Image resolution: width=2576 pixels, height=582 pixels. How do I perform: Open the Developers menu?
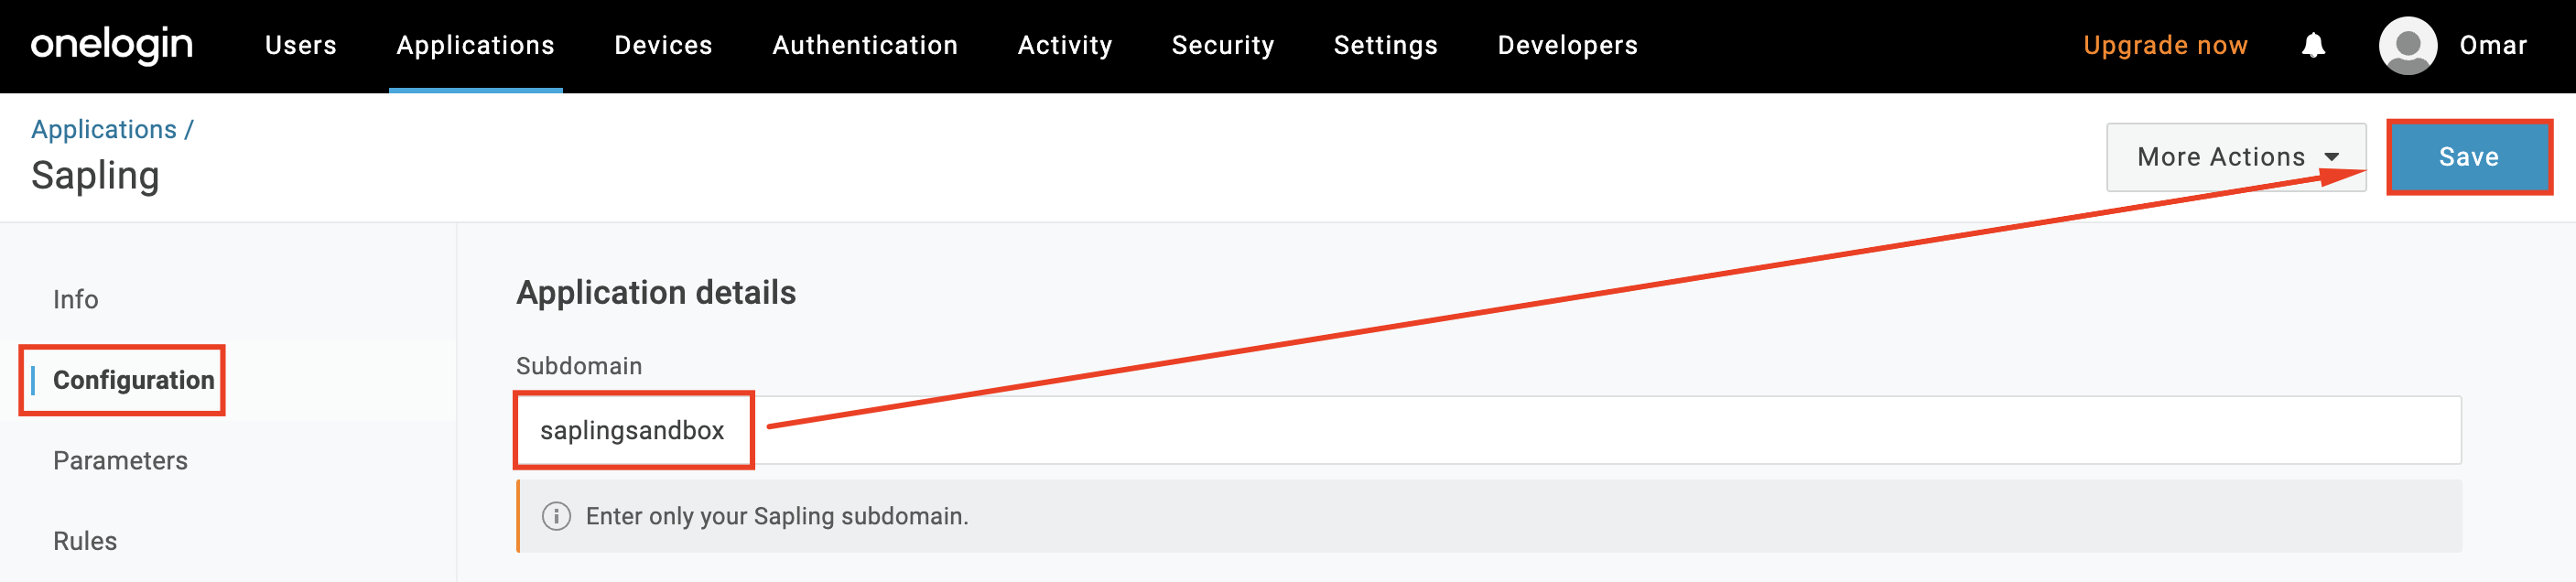(x=1567, y=45)
